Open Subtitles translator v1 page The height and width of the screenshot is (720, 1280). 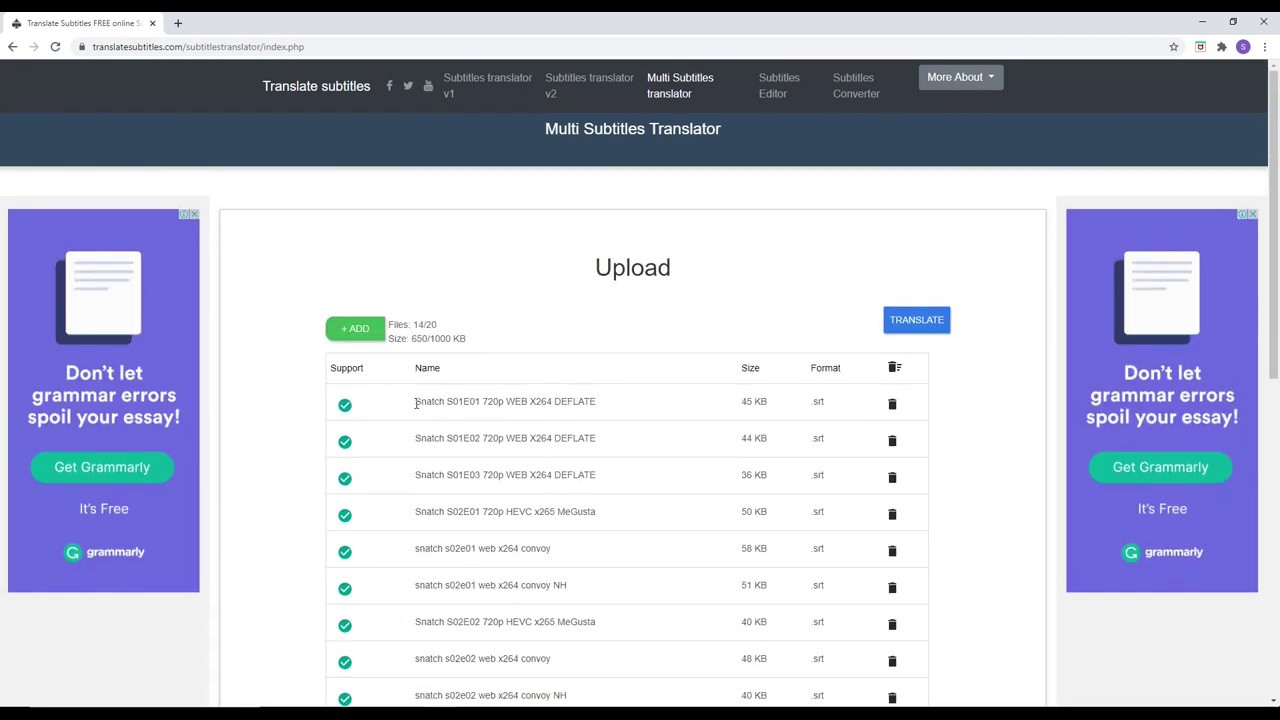[487, 86]
